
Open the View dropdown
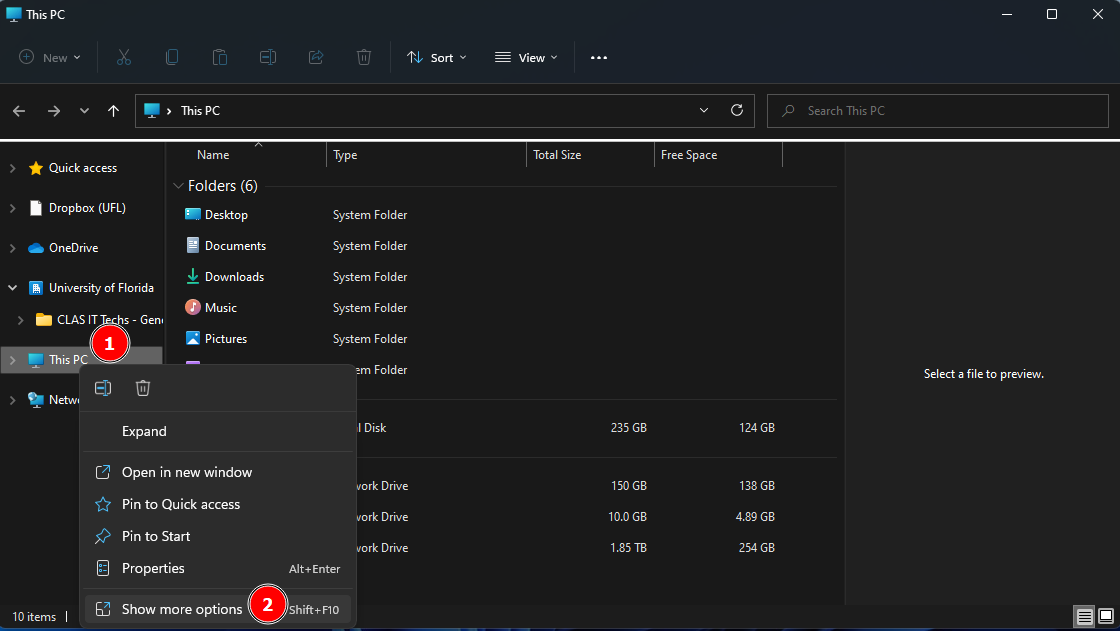tap(526, 58)
